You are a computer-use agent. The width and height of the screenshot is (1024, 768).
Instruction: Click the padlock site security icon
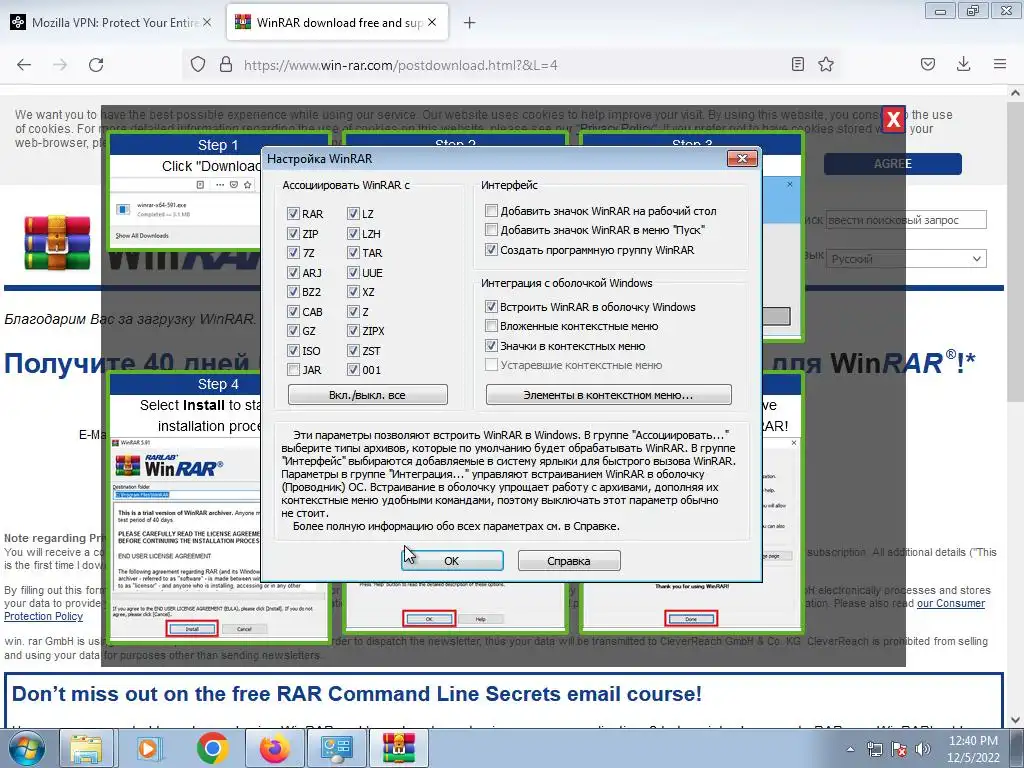226,65
